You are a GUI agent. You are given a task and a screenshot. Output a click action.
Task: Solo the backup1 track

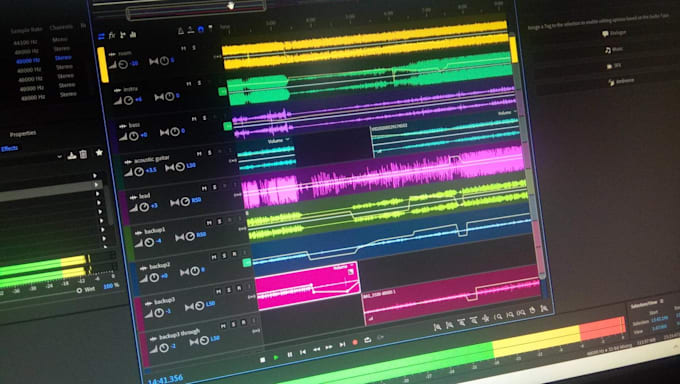coord(219,221)
